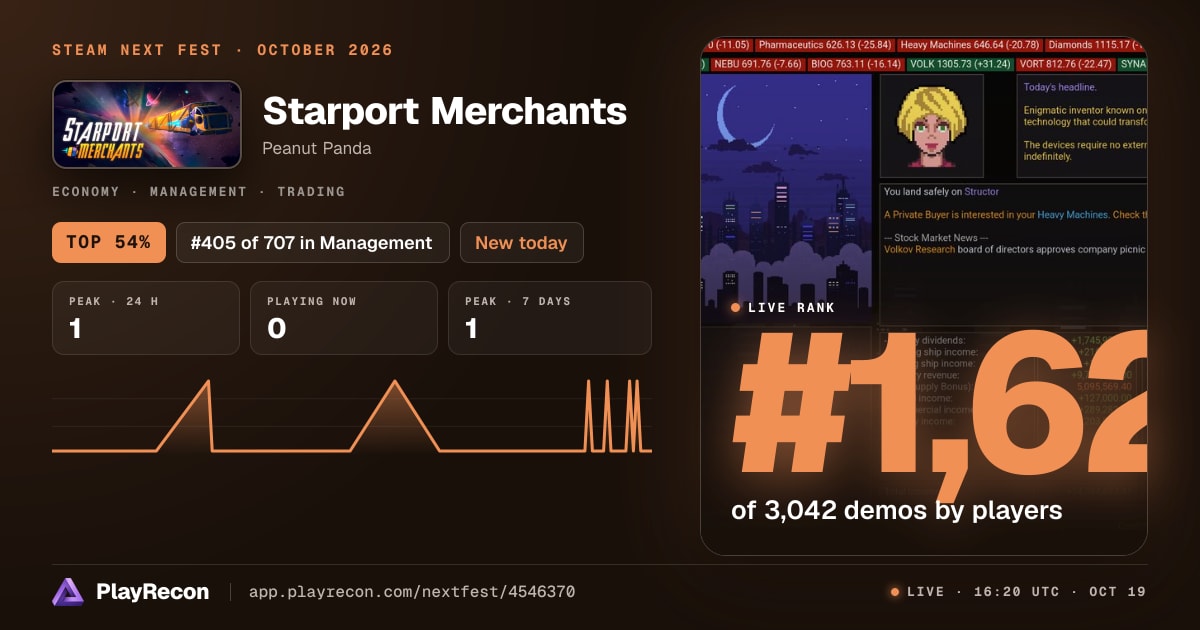Image resolution: width=1200 pixels, height=630 pixels.
Task: Click the Stock Market News heading
Action: pyautogui.click(x=935, y=237)
